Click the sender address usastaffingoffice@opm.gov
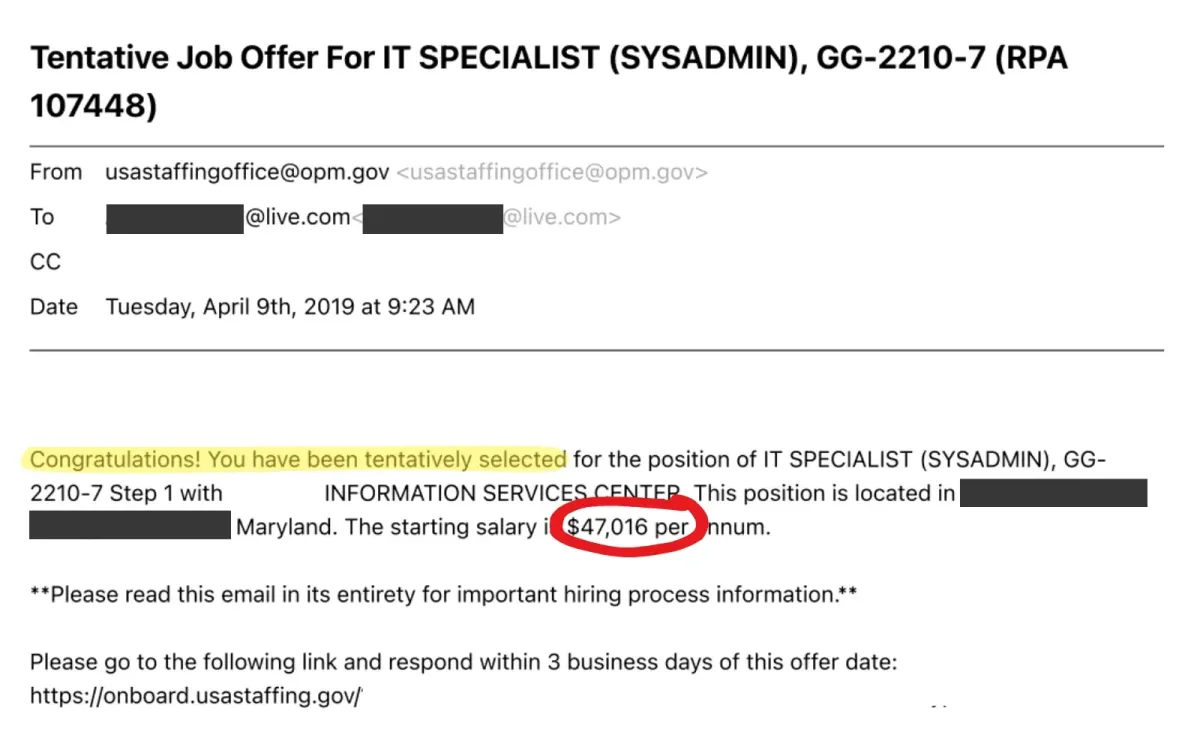This screenshot has height=750, width=1200. (x=248, y=172)
